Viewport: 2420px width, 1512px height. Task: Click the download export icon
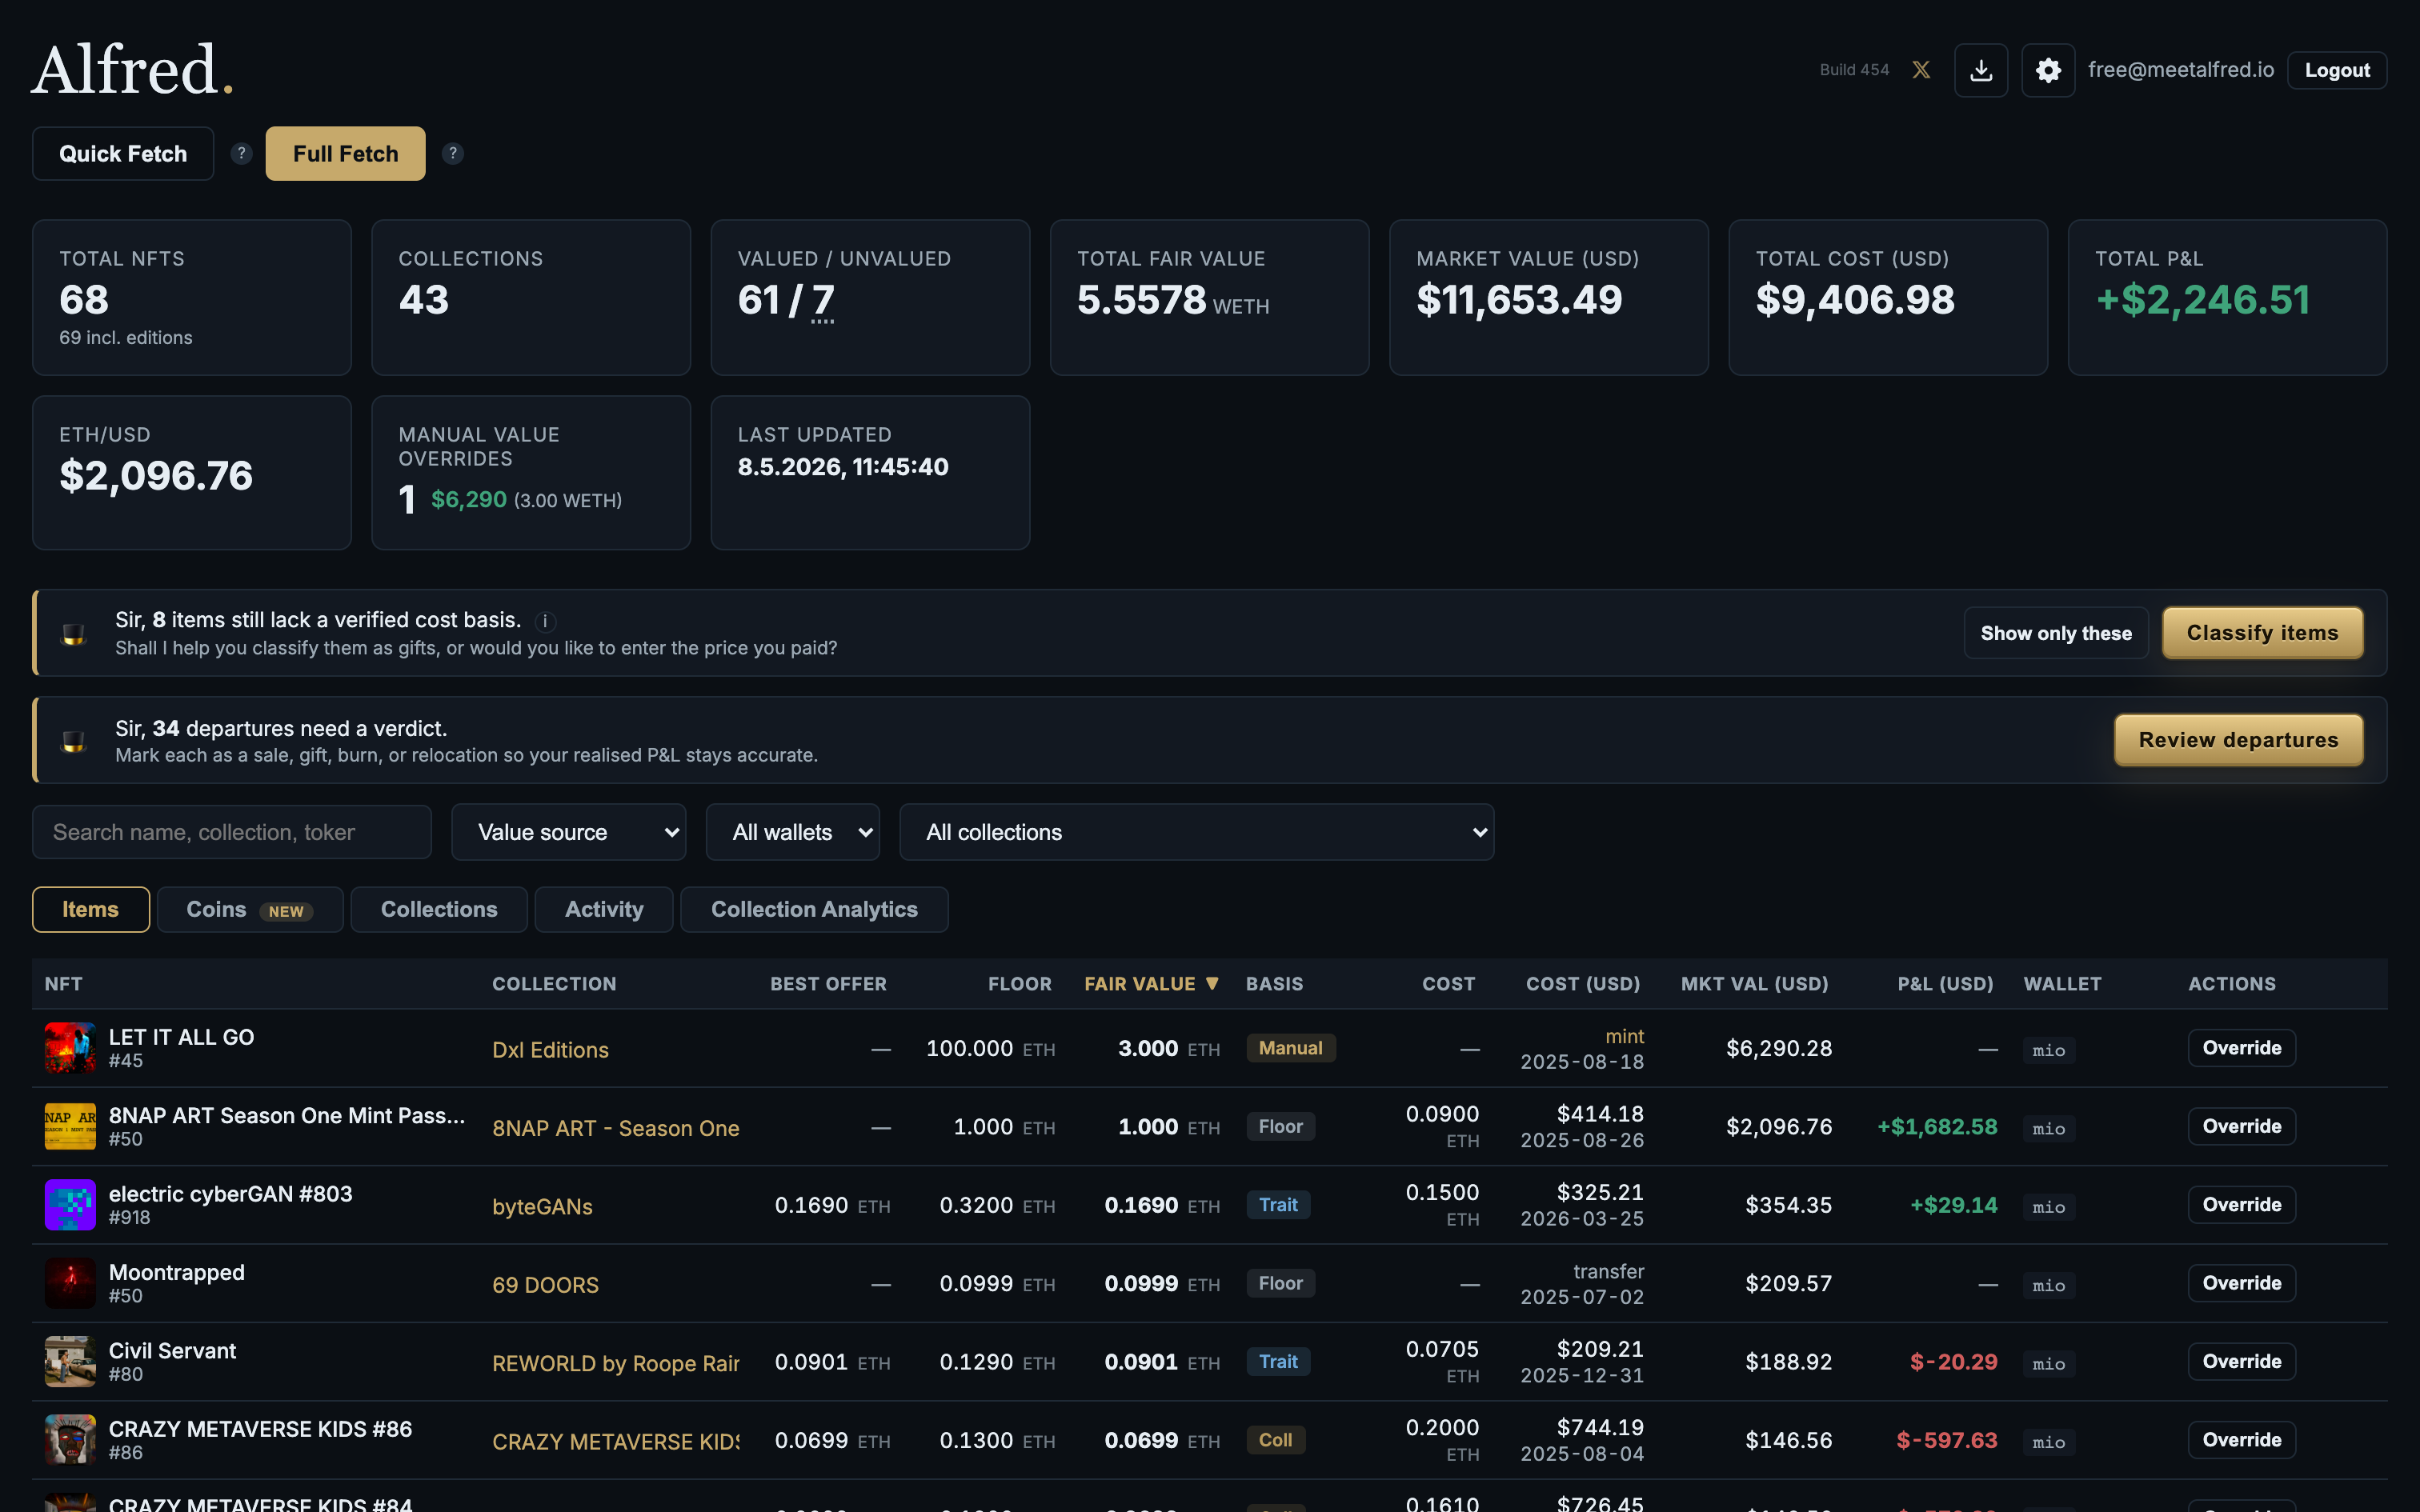click(1981, 70)
